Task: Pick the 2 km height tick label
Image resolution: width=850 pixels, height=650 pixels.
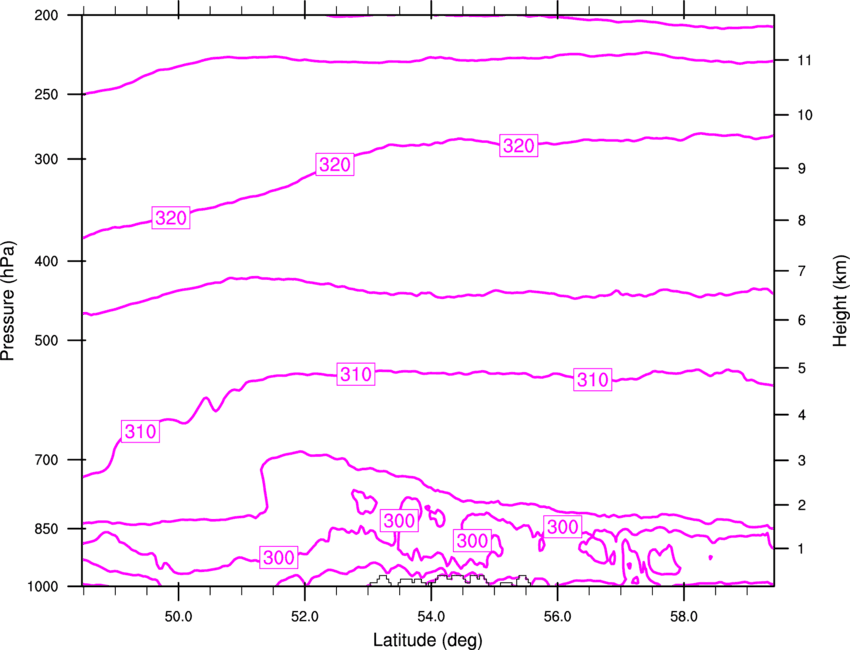Action: click(x=801, y=505)
